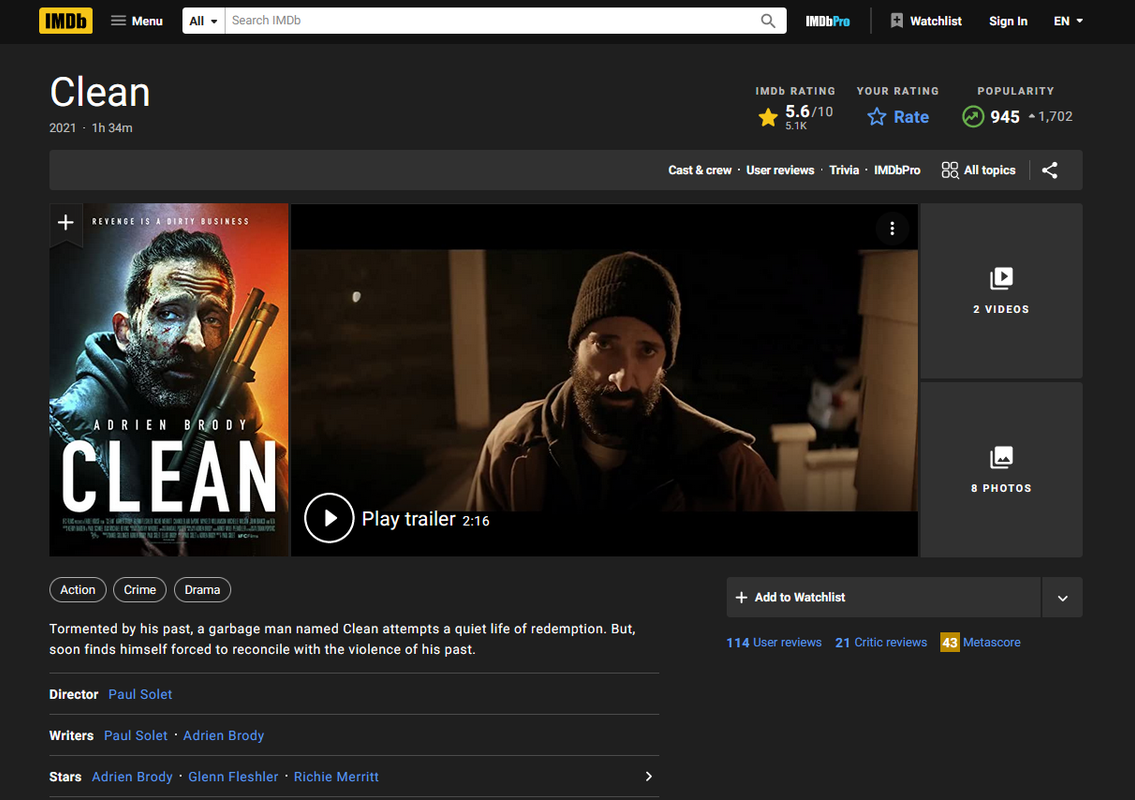This screenshot has width=1135, height=800.
Task: Open the 43 Metascore link
Action: point(980,642)
